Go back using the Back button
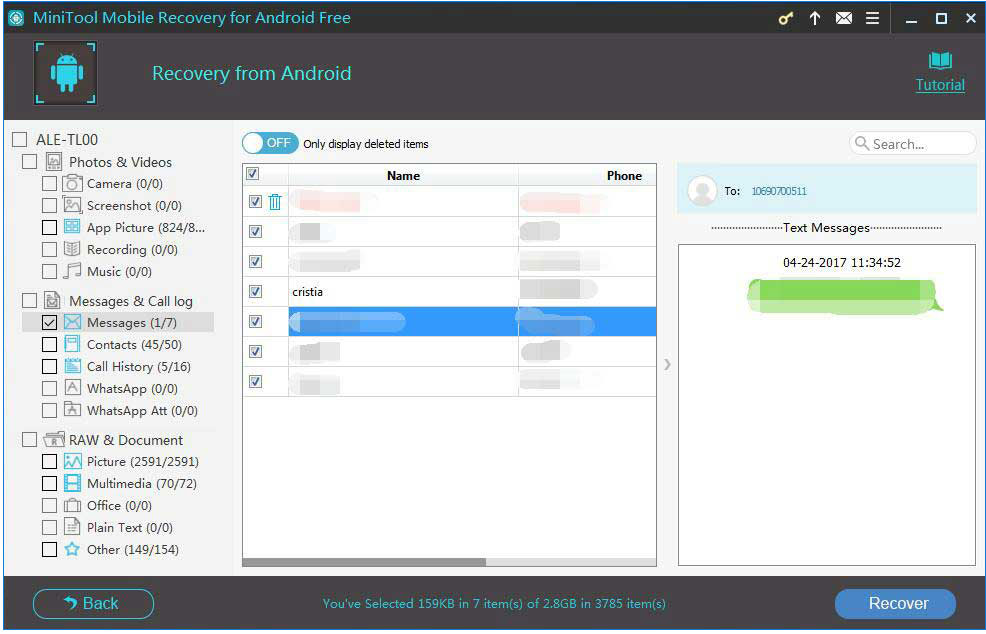The height and width of the screenshot is (634, 986). [93, 603]
